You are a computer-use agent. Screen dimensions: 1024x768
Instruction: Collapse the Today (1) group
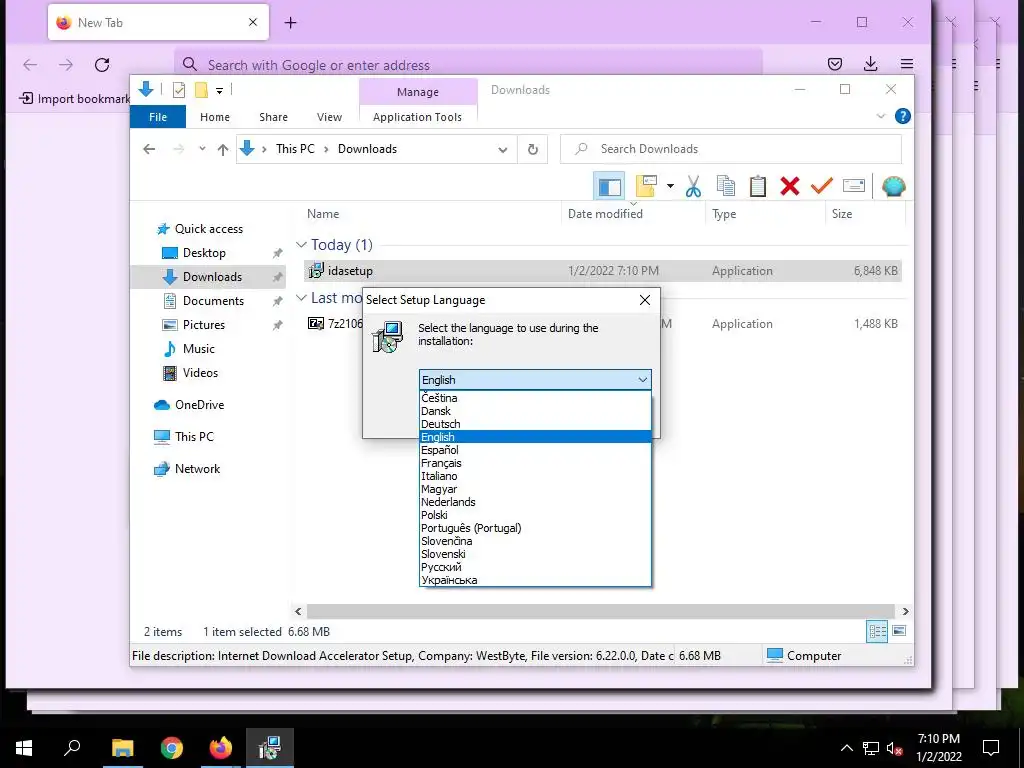pos(301,245)
